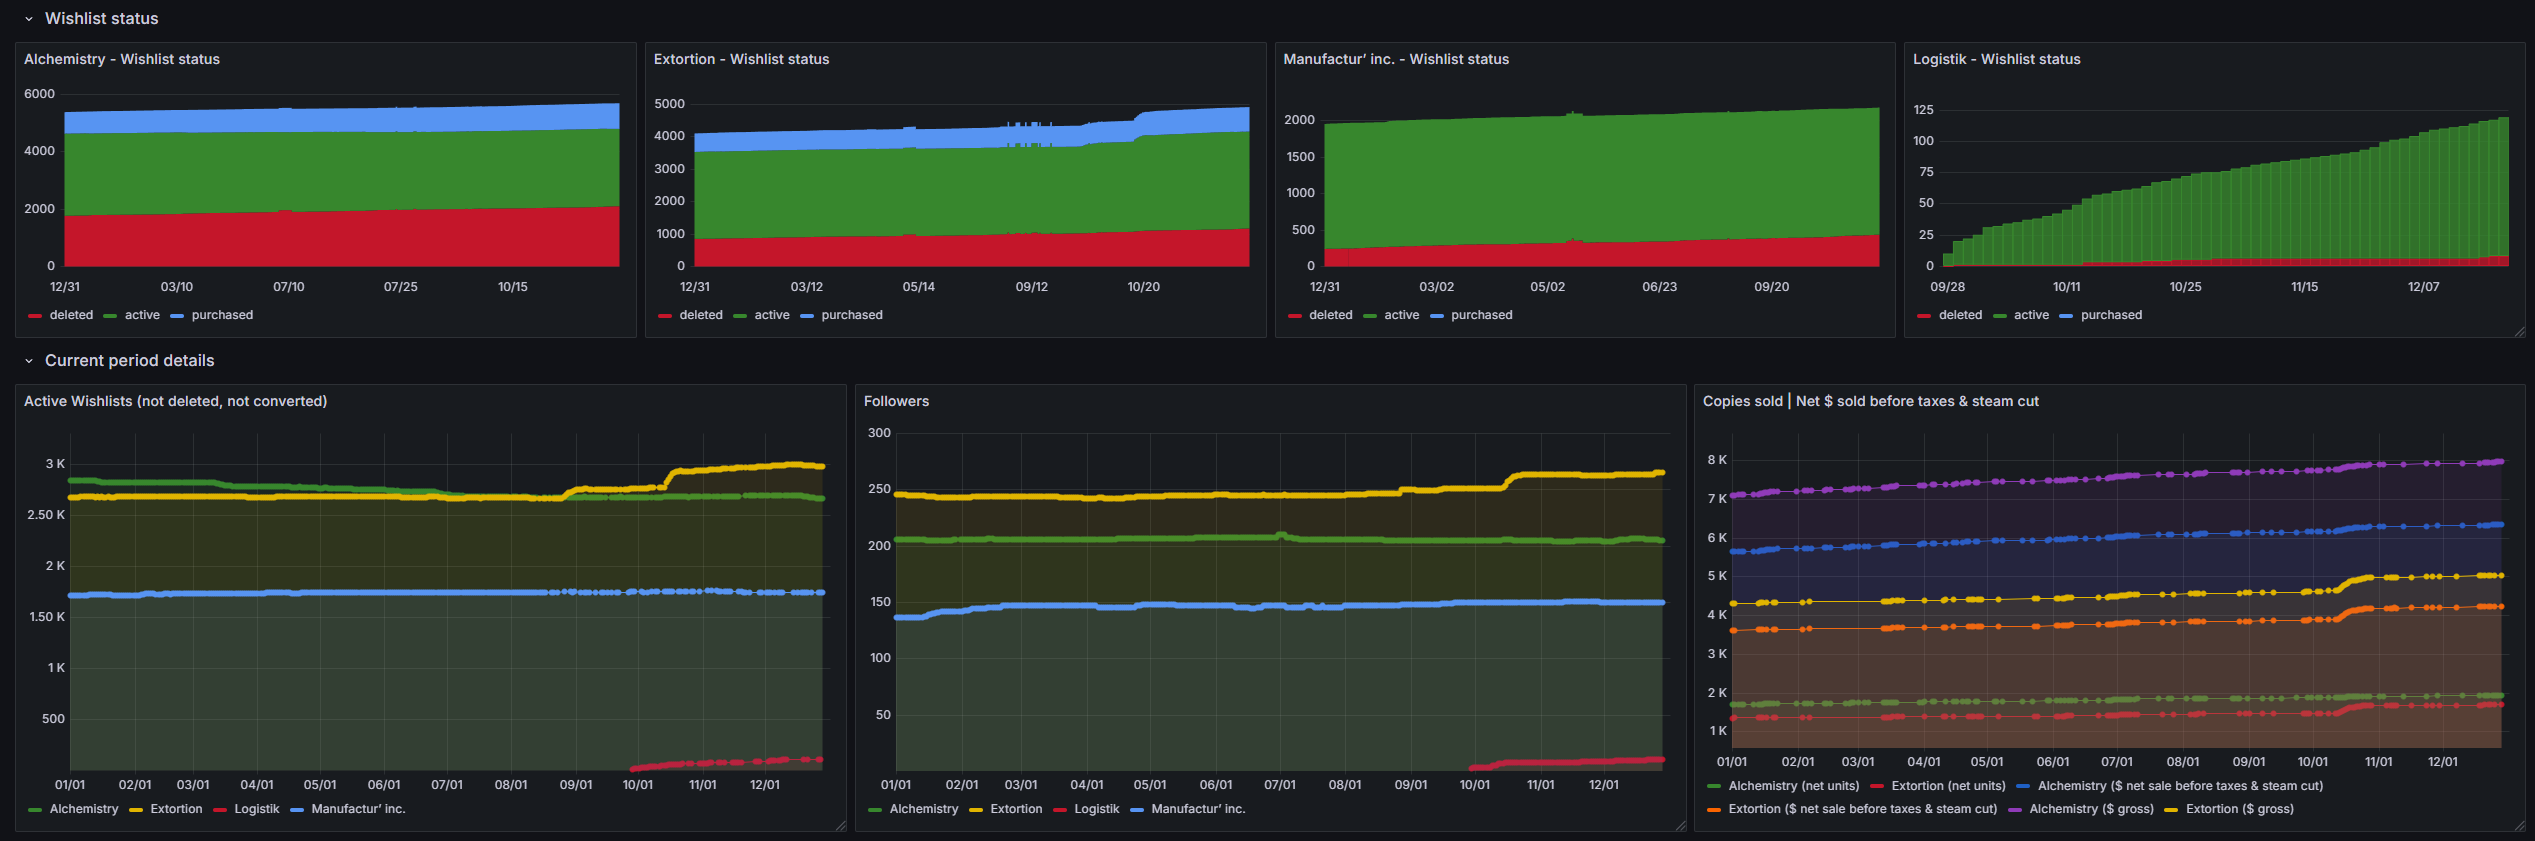
Task: Click orange Extortion net sale legend swatch
Action: [1714, 810]
